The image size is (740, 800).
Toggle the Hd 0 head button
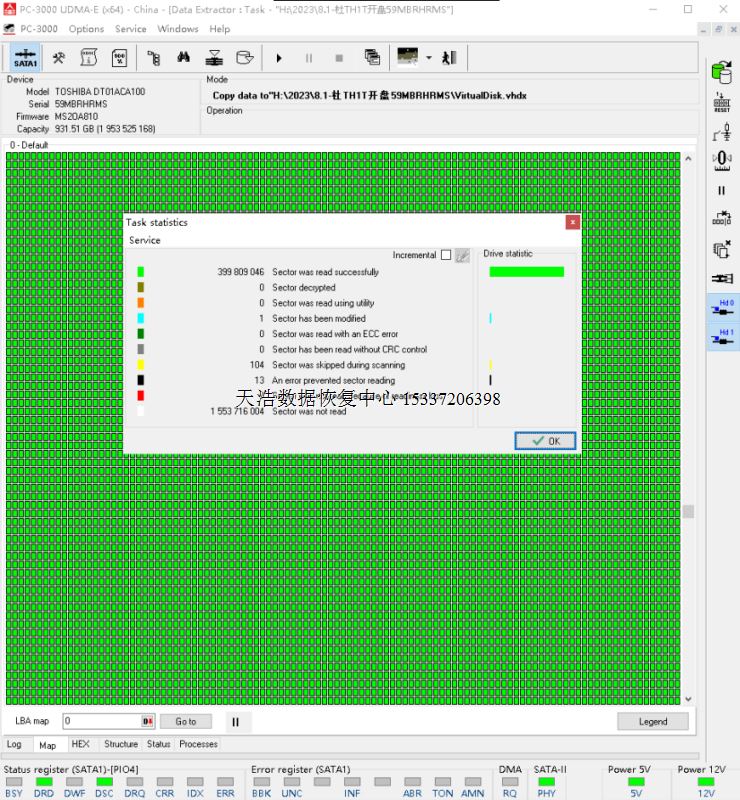(722, 307)
